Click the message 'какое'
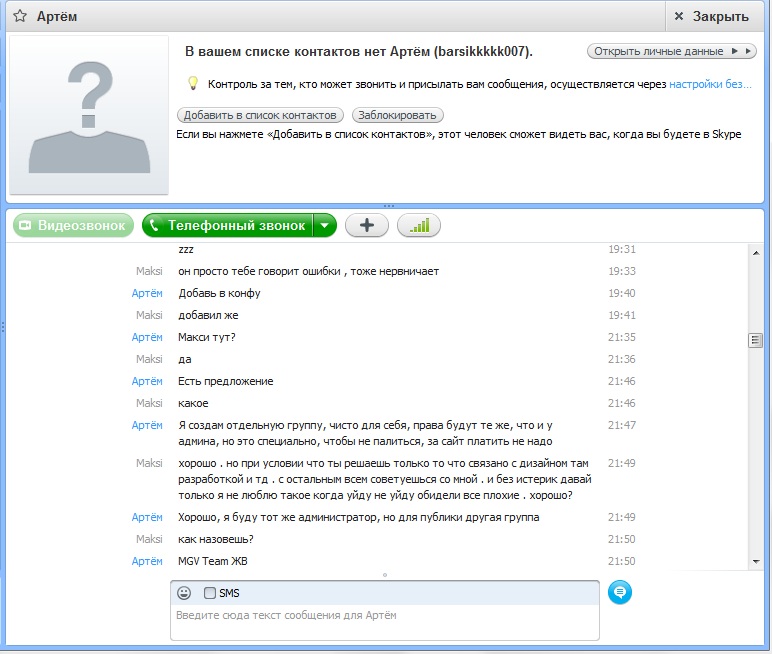 [193, 403]
